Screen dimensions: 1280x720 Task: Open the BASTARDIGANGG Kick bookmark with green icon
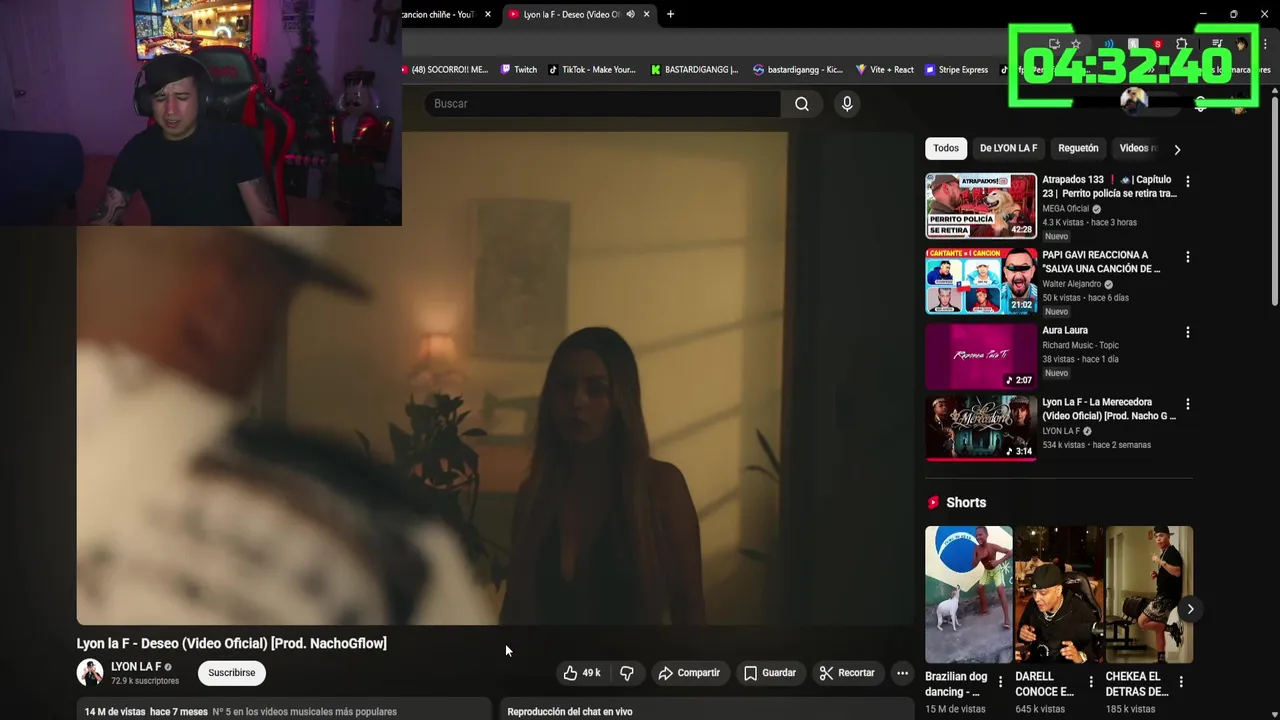(694, 70)
